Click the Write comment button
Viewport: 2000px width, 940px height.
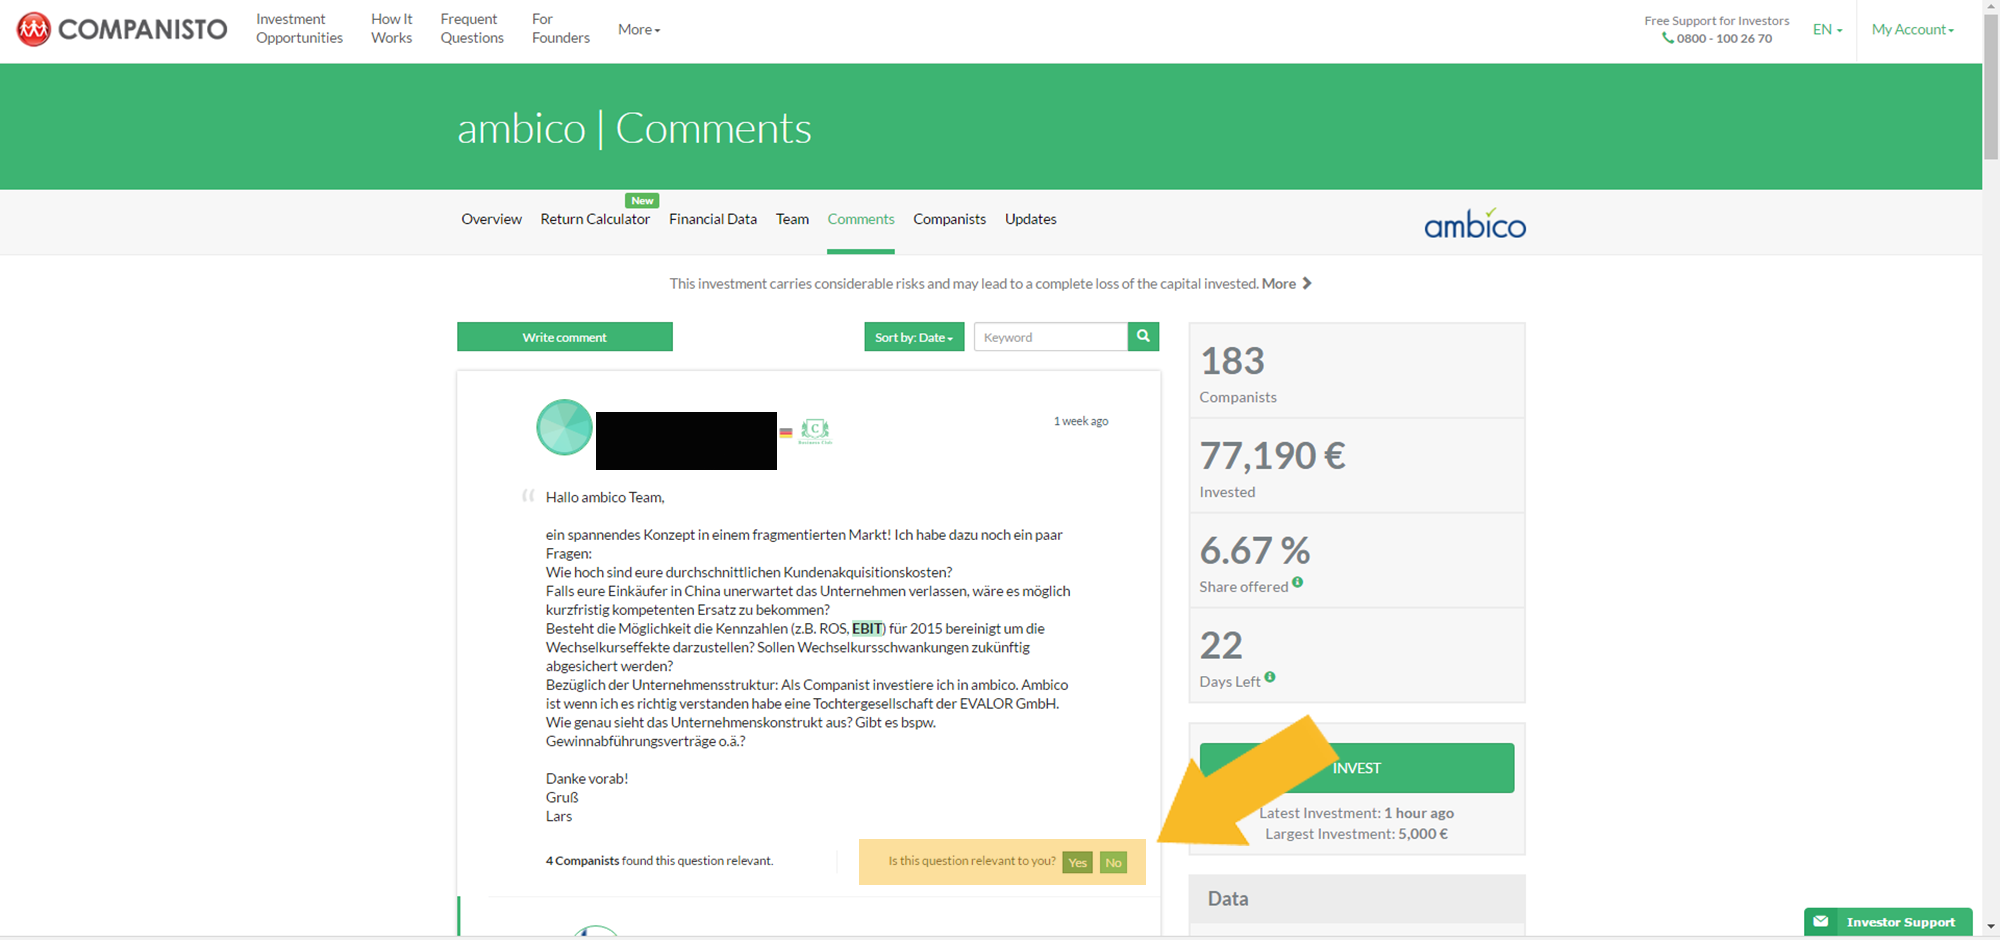pyautogui.click(x=565, y=337)
